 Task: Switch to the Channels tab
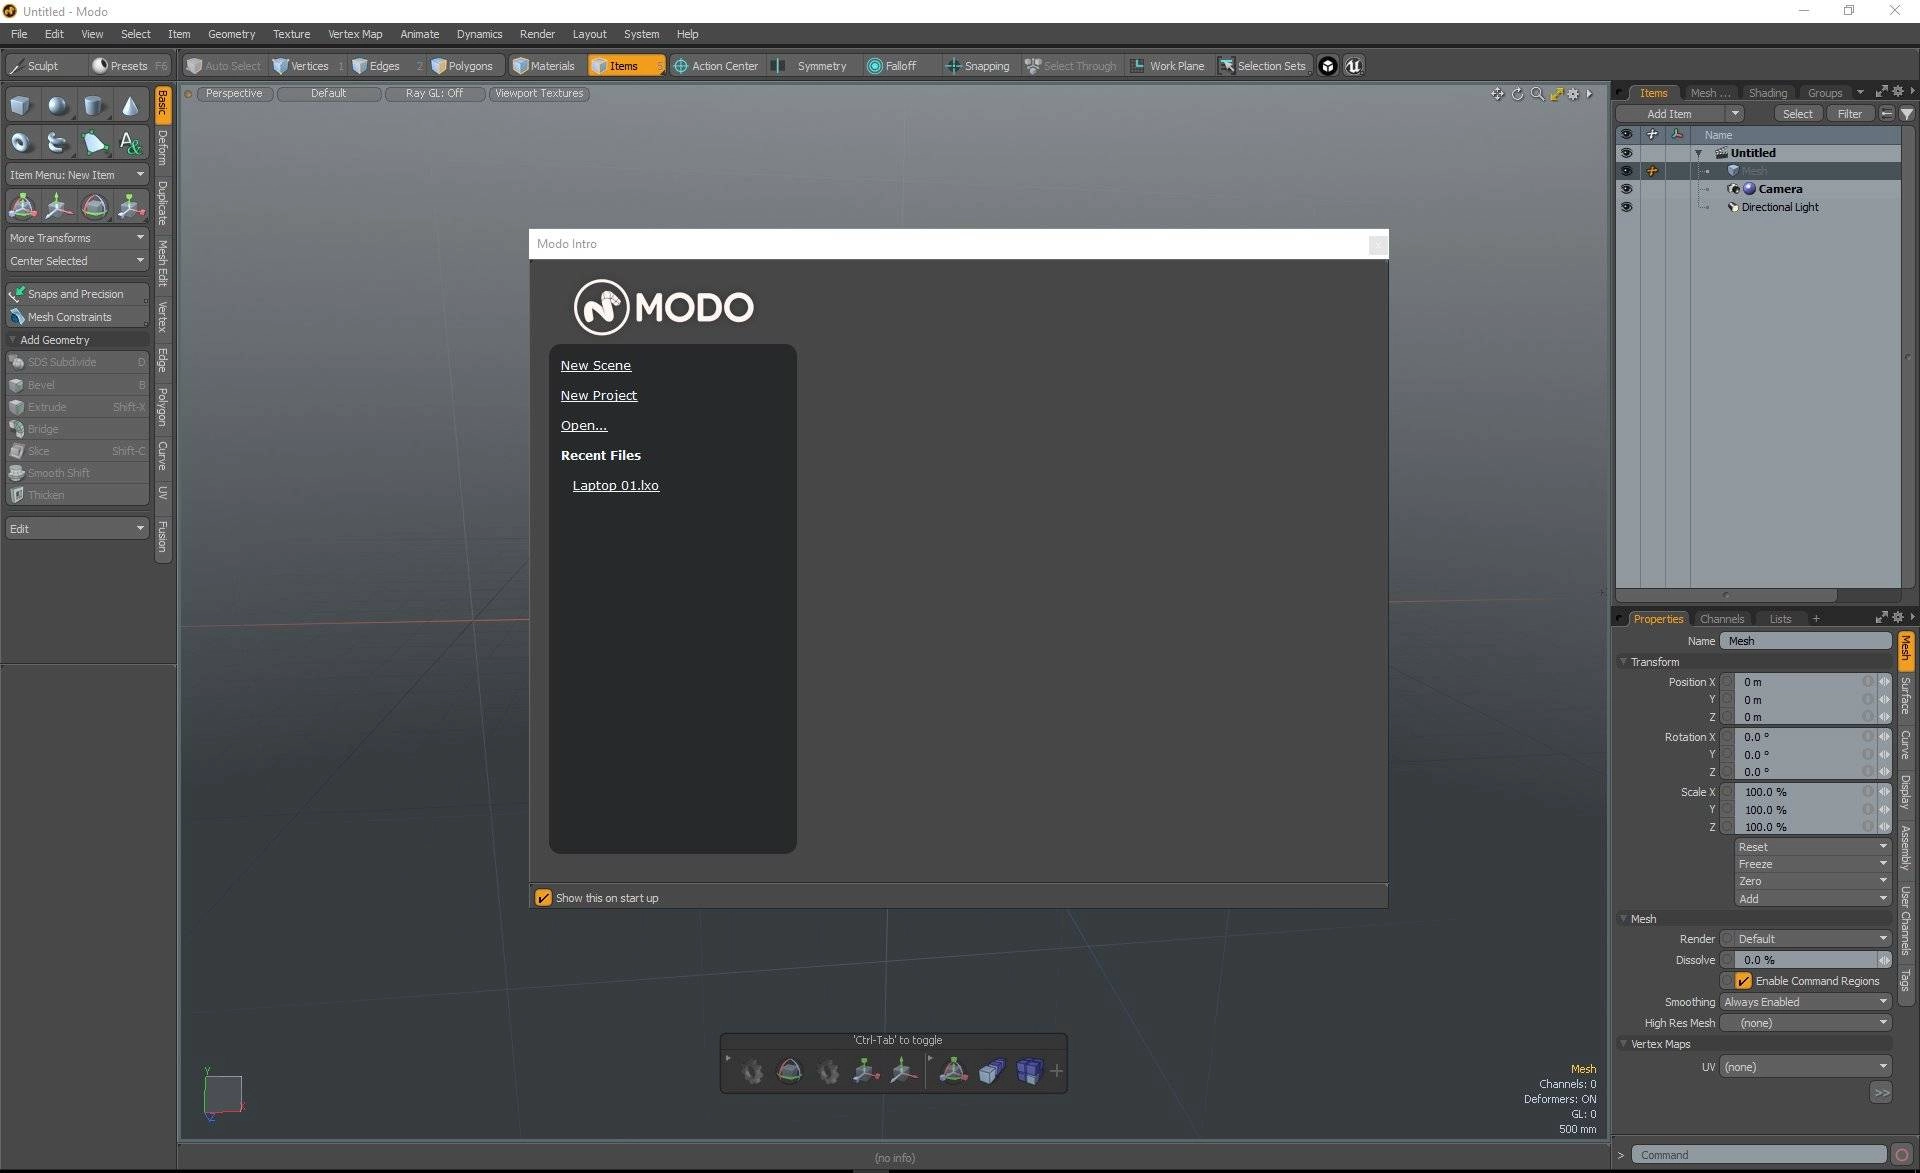pyautogui.click(x=1721, y=619)
